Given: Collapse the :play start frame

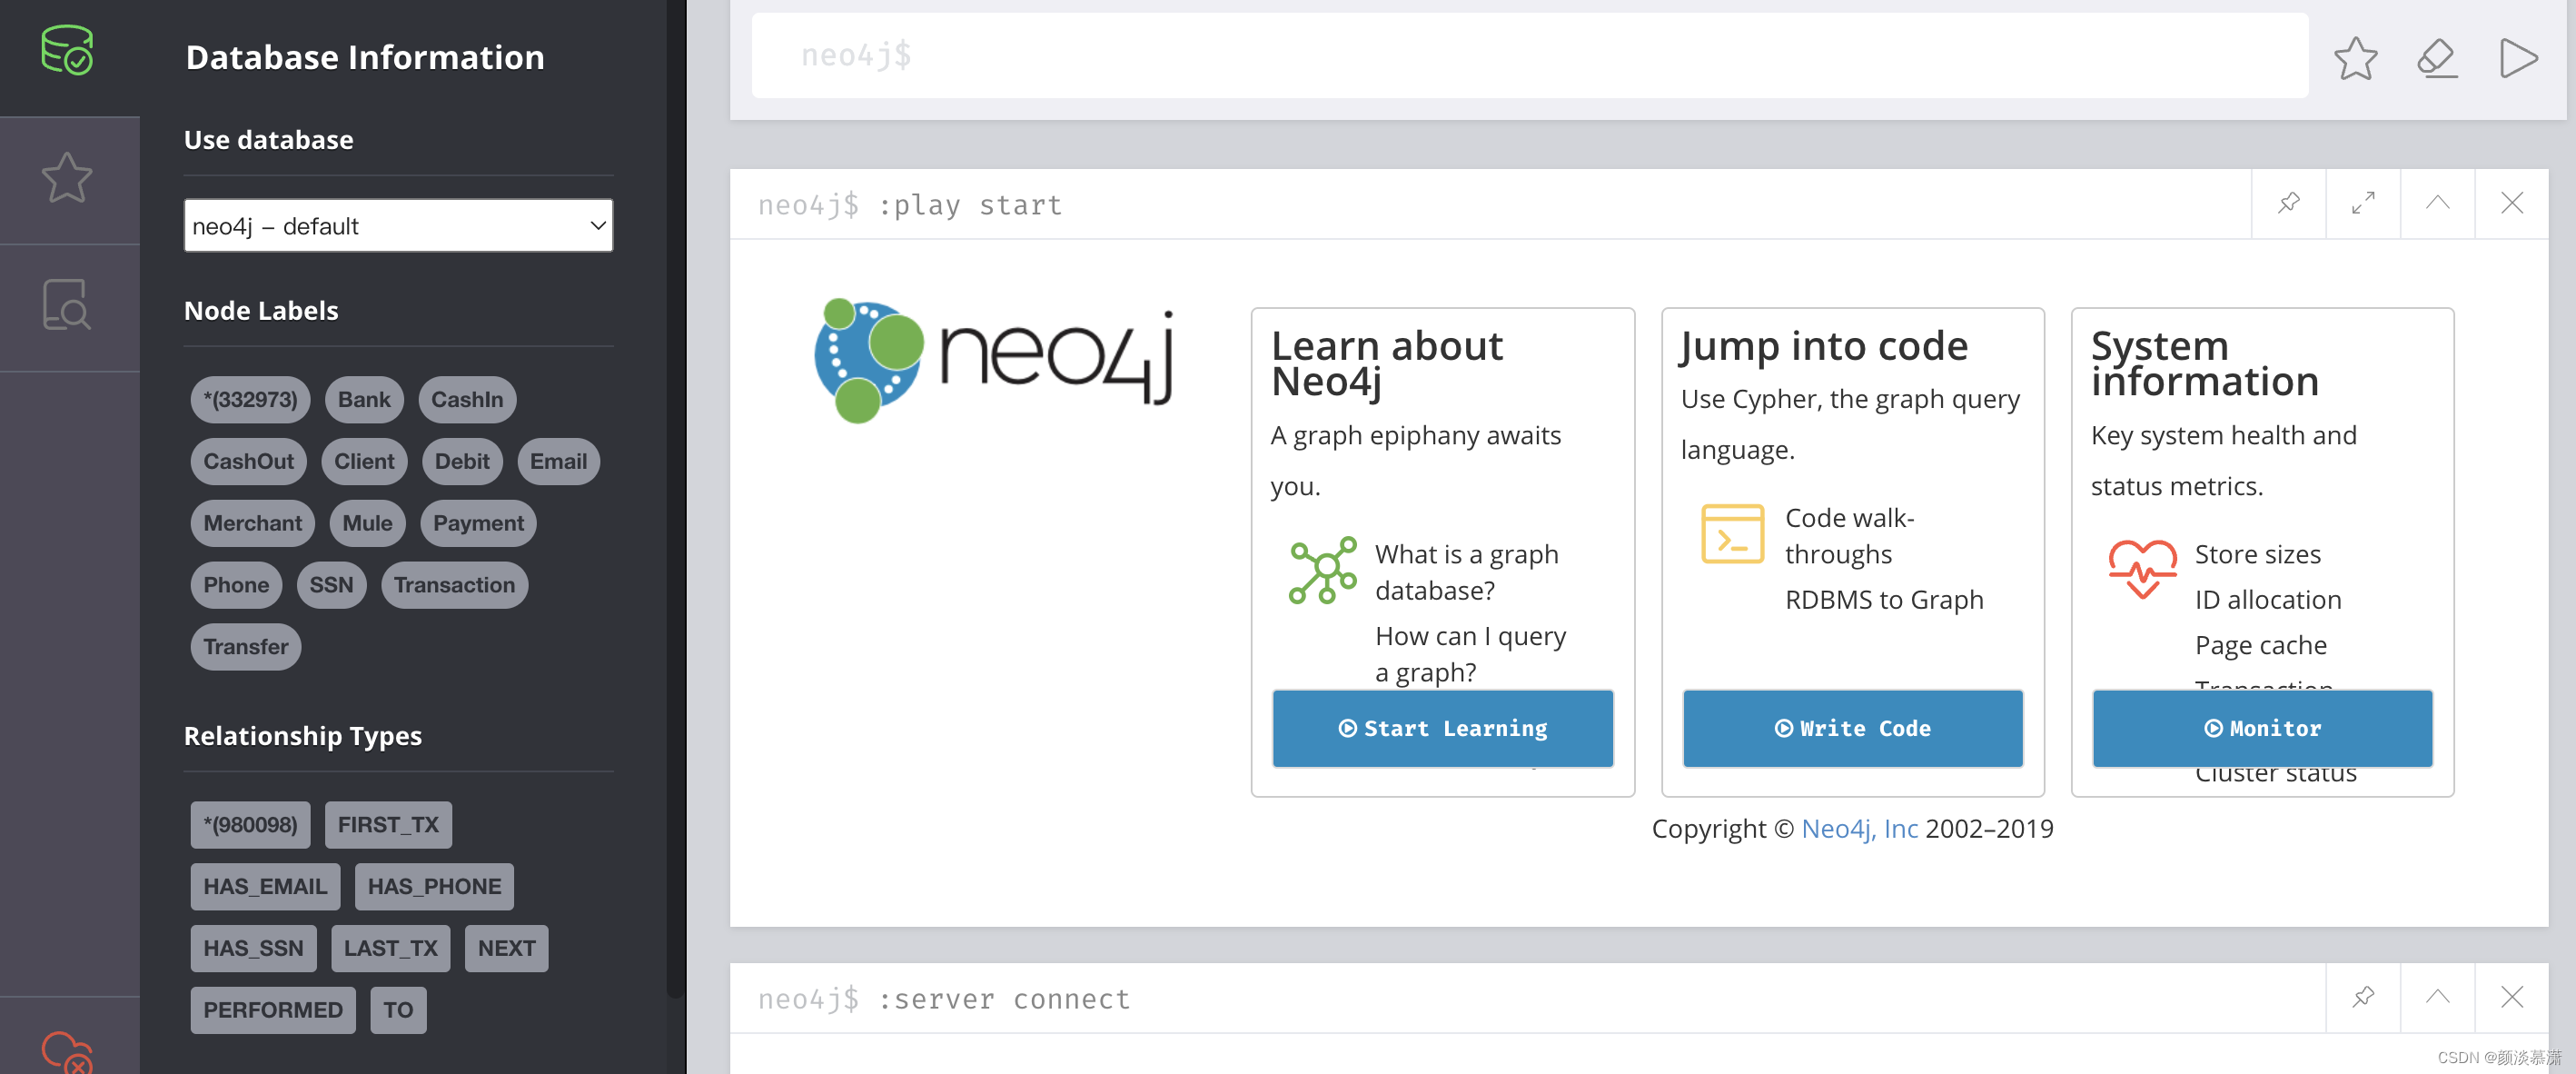Looking at the screenshot, I should click(x=2437, y=203).
